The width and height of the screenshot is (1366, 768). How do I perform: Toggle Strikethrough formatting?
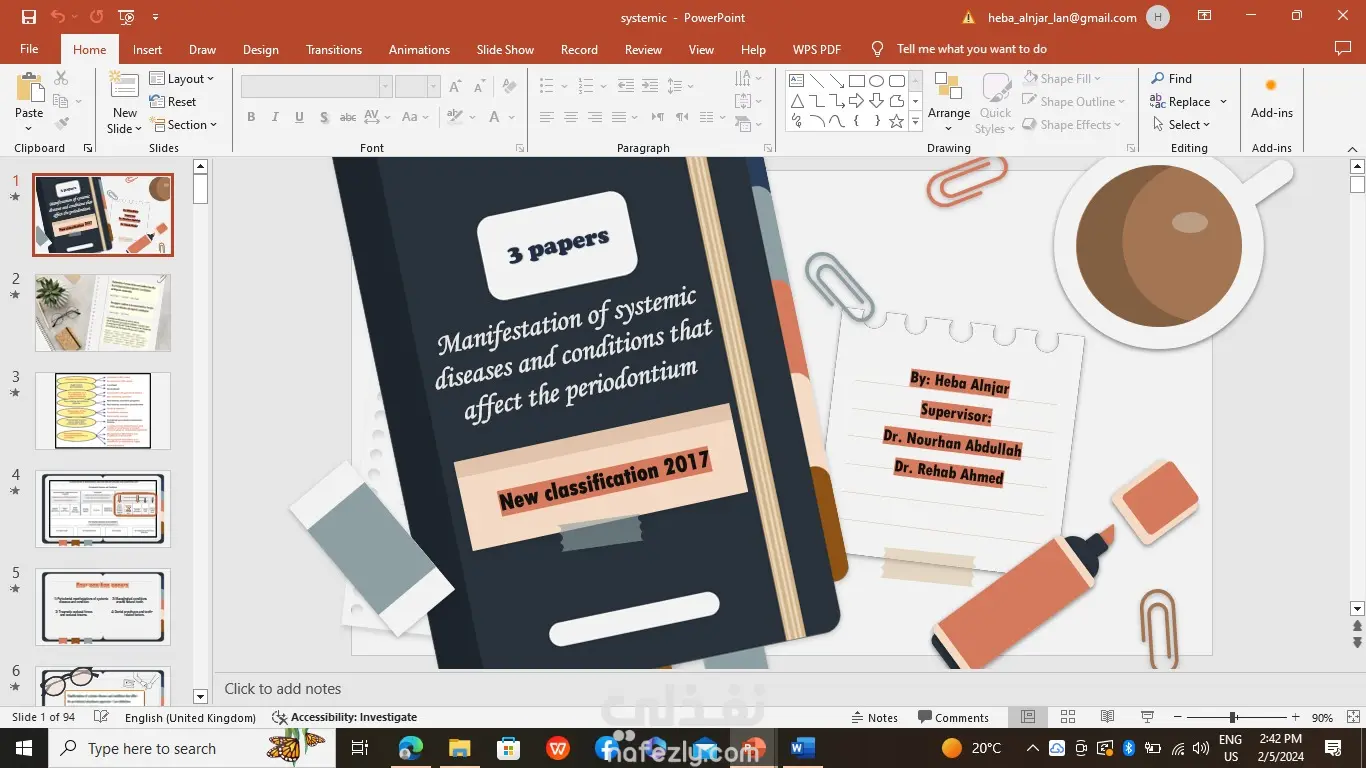click(x=348, y=117)
